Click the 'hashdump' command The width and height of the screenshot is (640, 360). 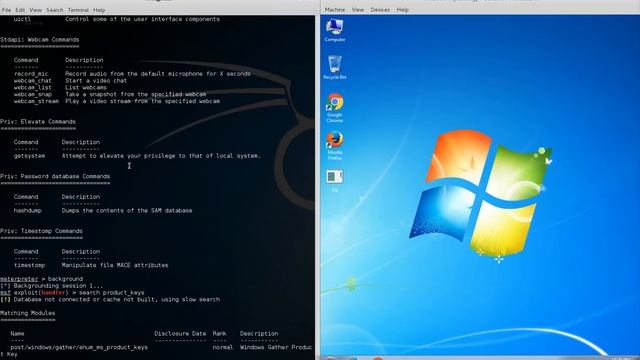[x=28, y=211]
